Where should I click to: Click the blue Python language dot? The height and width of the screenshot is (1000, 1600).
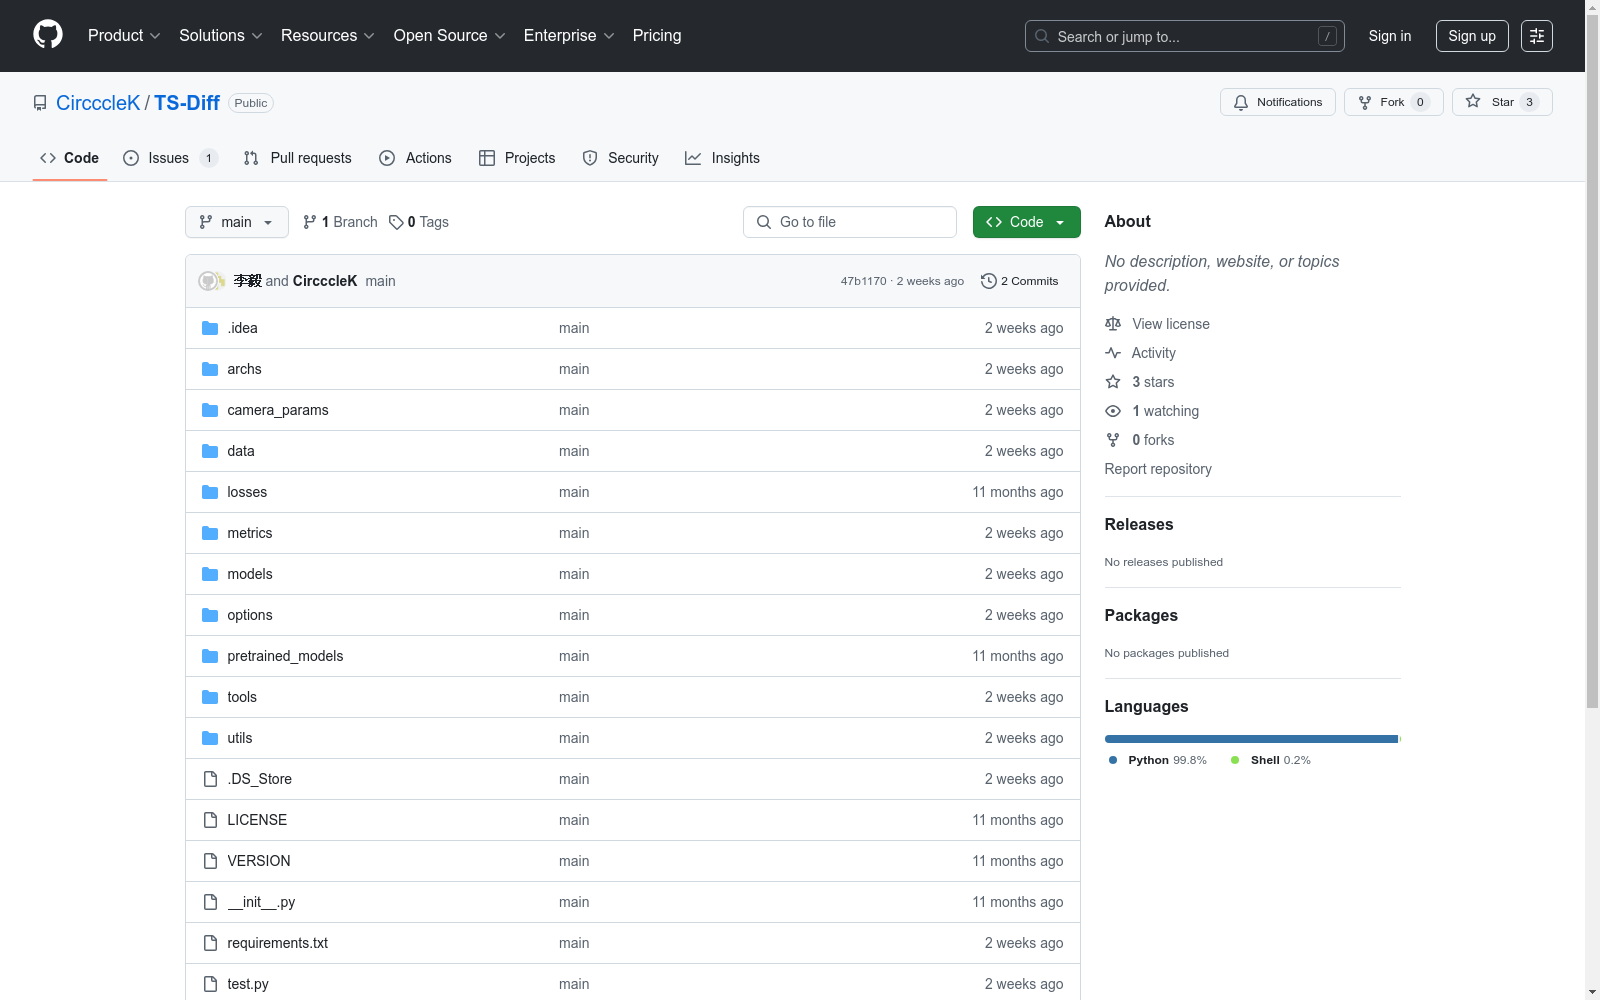[1113, 760]
